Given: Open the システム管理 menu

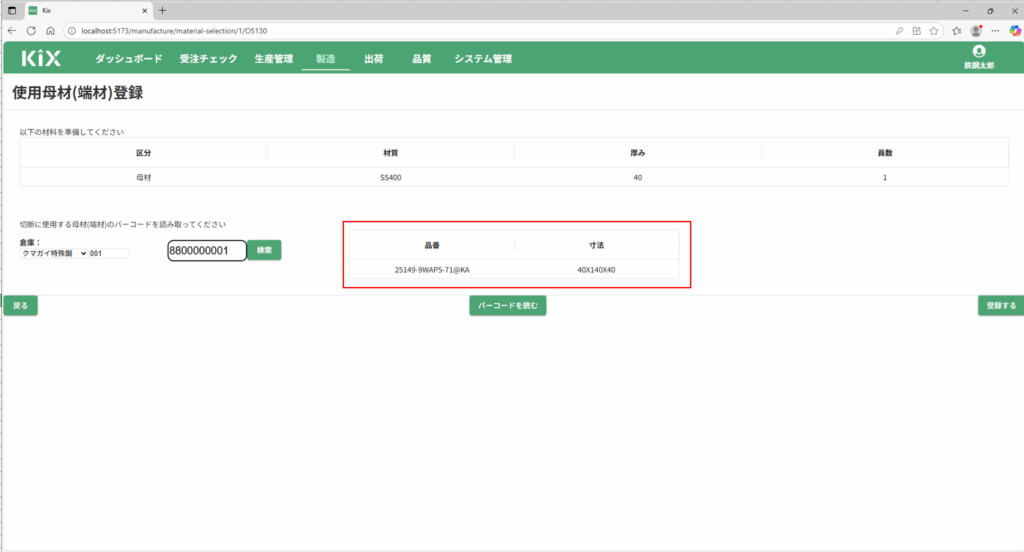Looking at the screenshot, I should [482, 59].
